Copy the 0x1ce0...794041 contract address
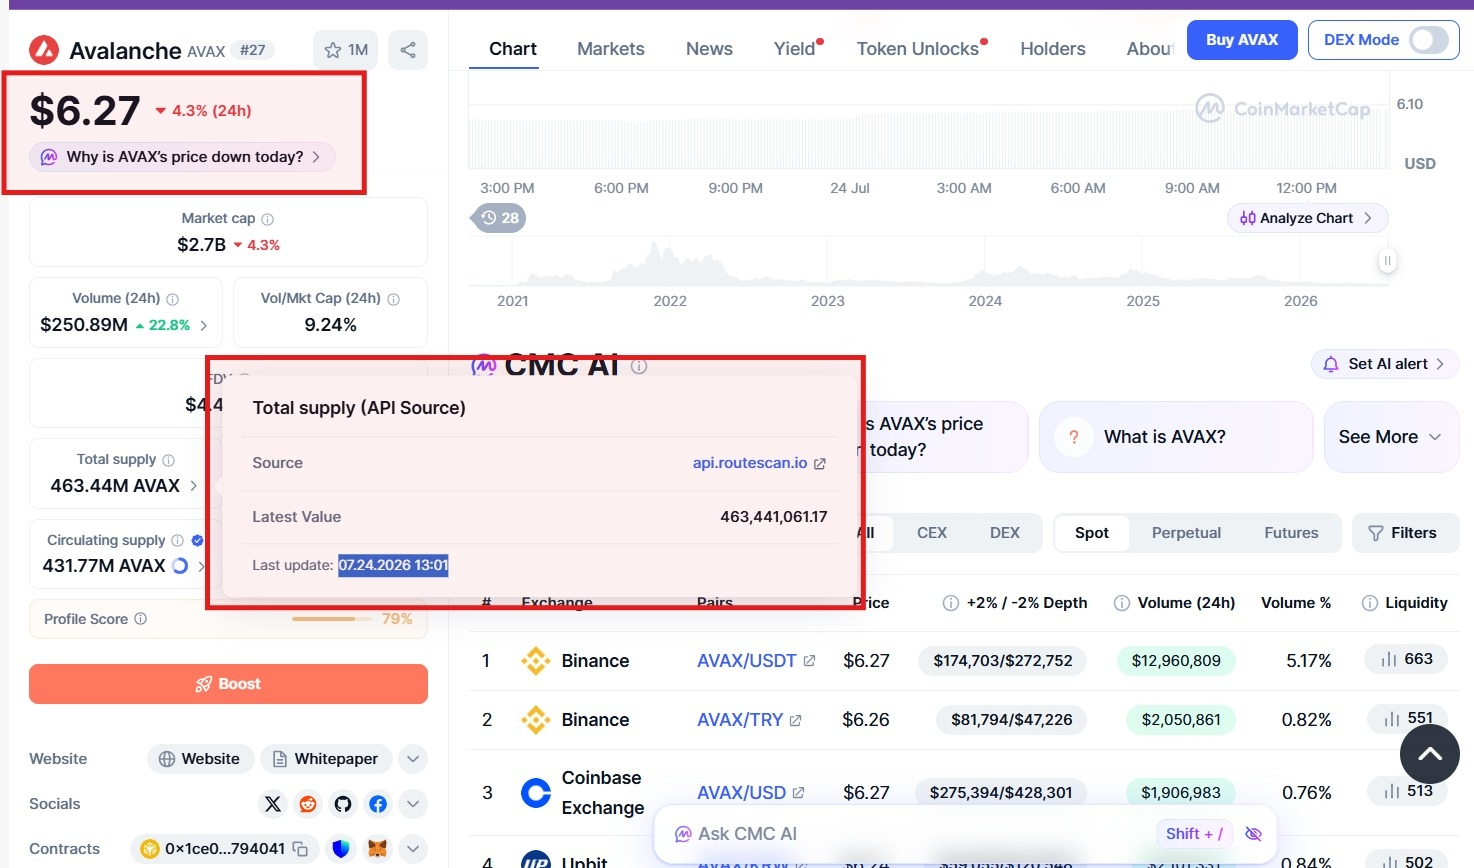This screenshot has width=1474, height=868. 300,849
